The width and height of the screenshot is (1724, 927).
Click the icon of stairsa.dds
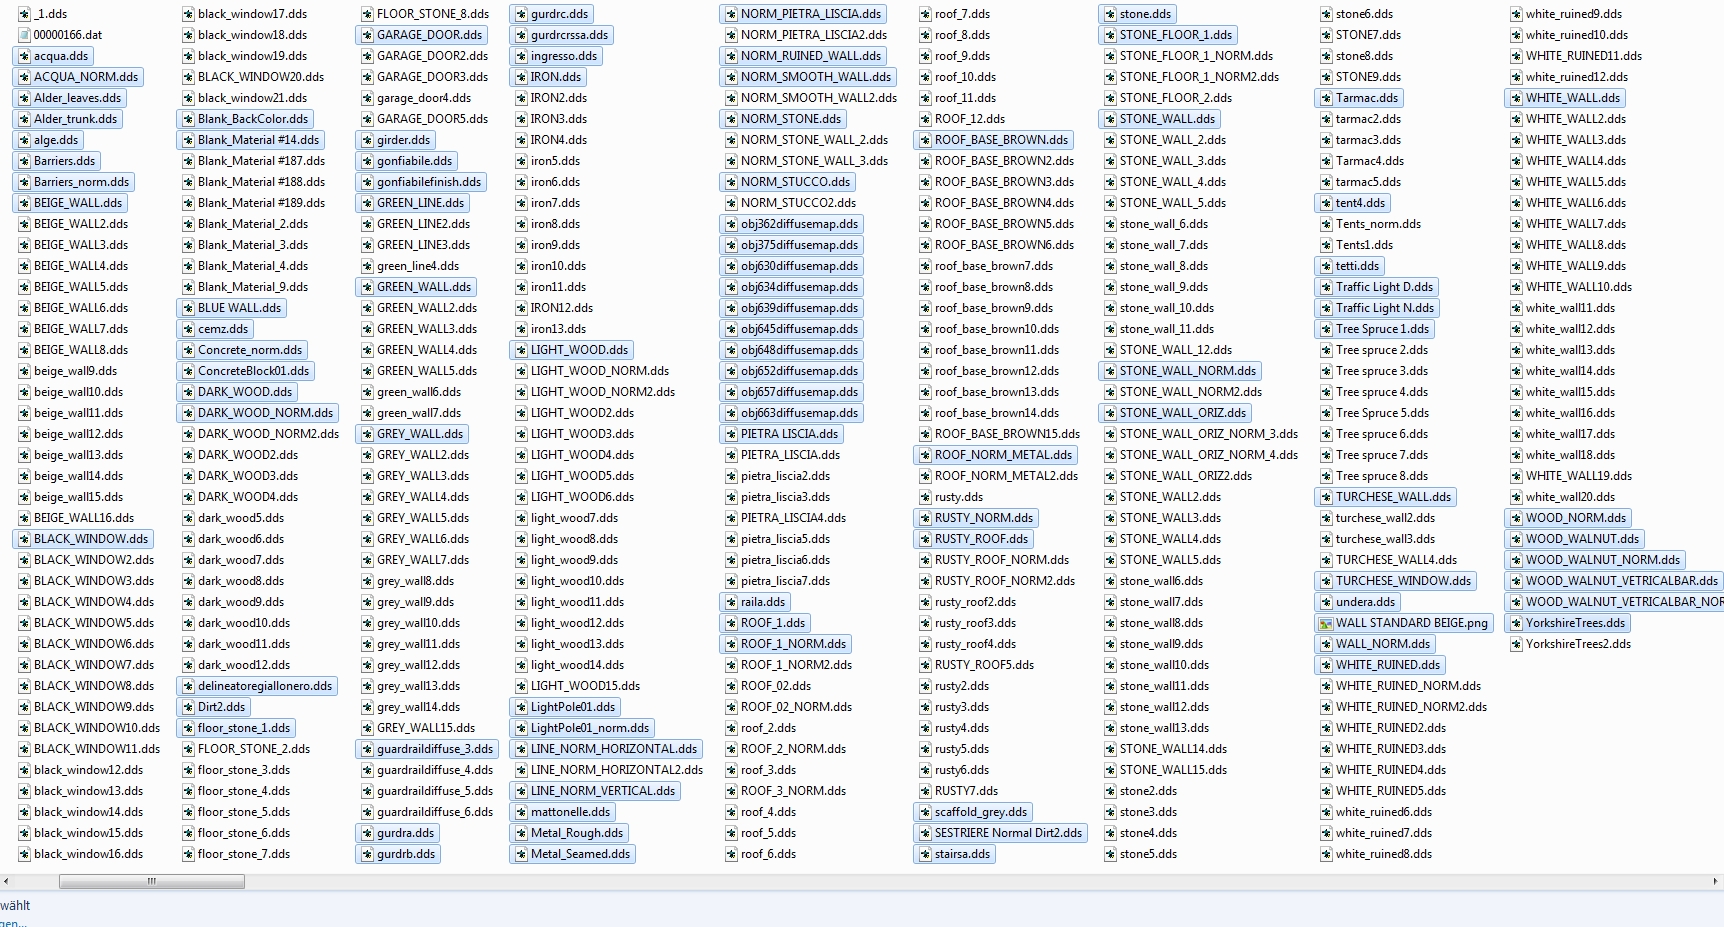coord(925,854)
